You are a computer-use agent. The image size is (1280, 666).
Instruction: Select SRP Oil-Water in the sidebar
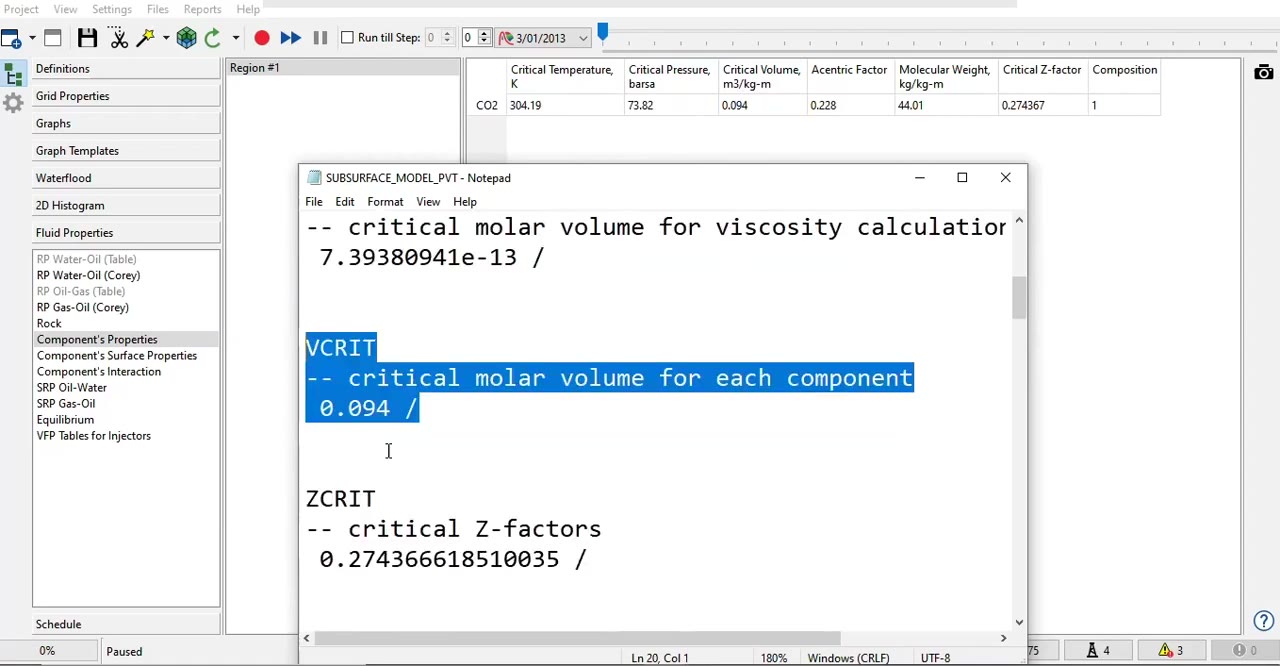click(71, 387)
